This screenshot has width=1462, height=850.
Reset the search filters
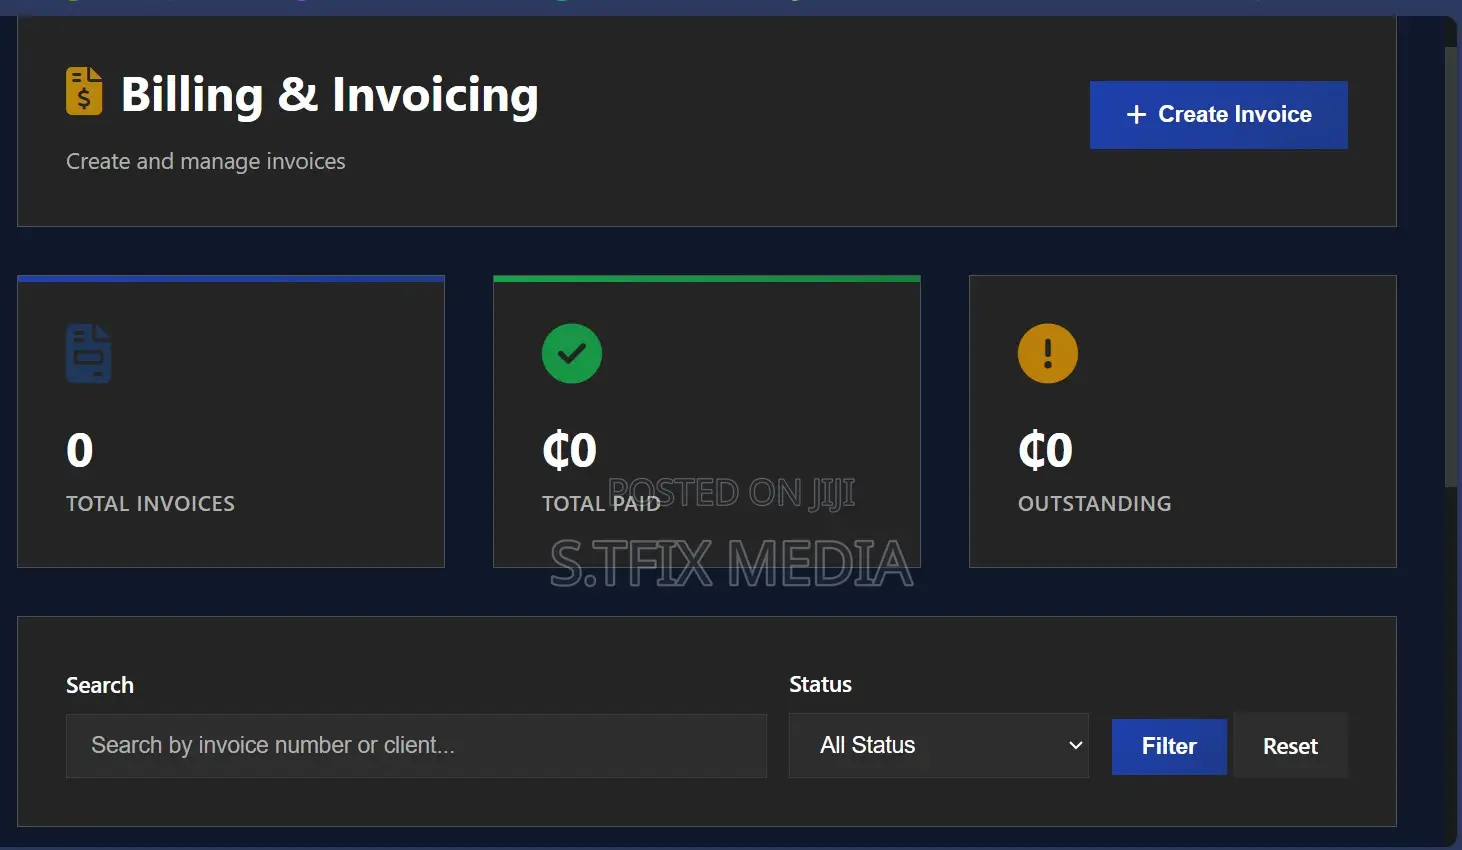click(x=1290, y=746)
